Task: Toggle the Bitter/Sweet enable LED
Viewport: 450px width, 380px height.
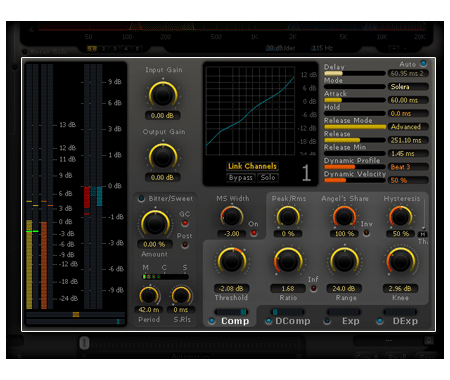Action: coord(141,199)
